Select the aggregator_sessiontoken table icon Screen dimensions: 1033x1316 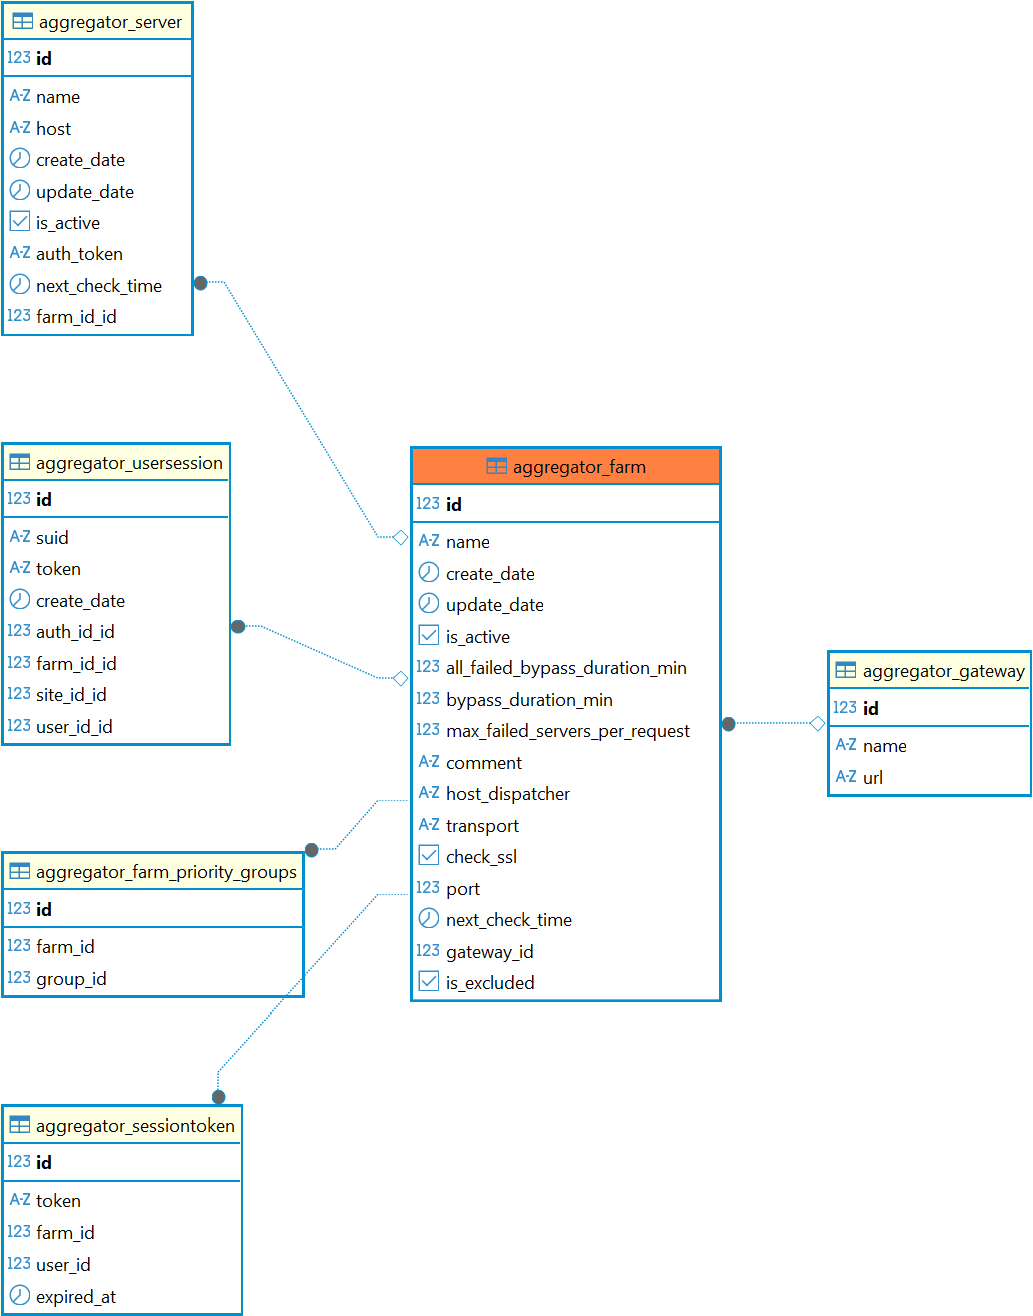[20, 1125]
